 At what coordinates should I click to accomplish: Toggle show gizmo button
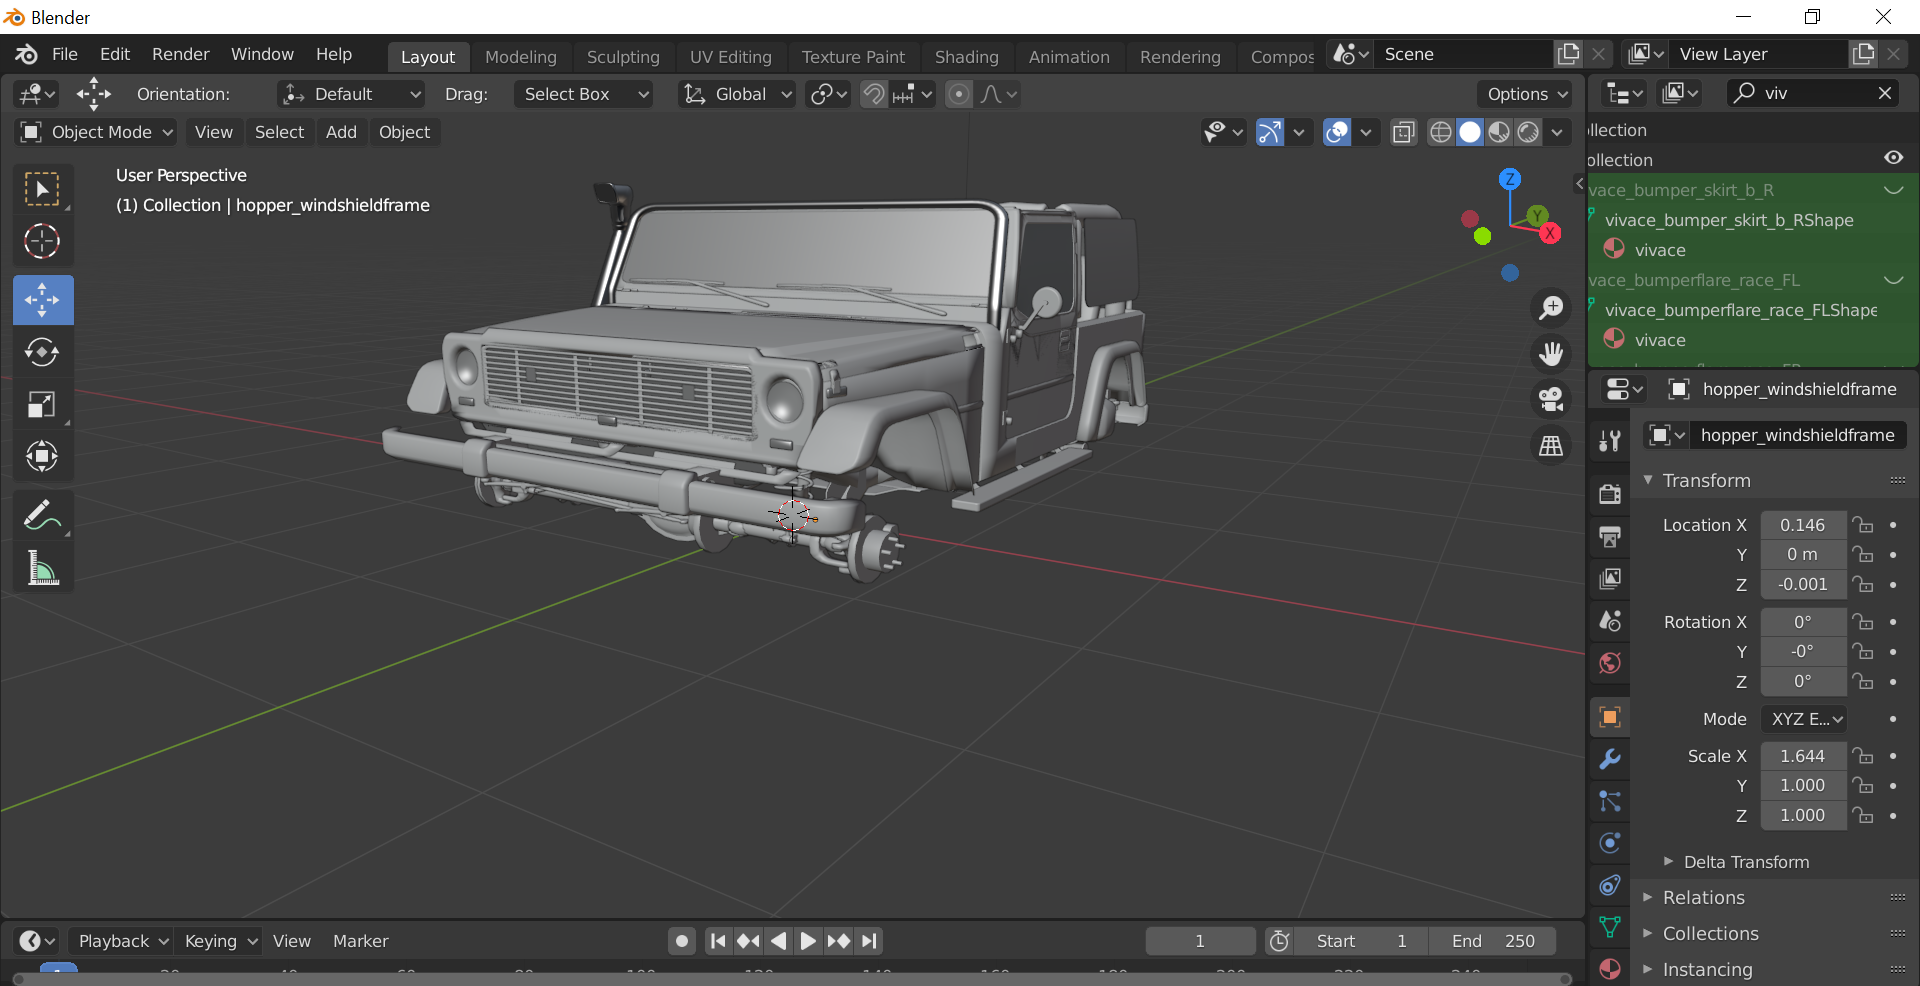pyautogui.click(x=1270, y=132)
